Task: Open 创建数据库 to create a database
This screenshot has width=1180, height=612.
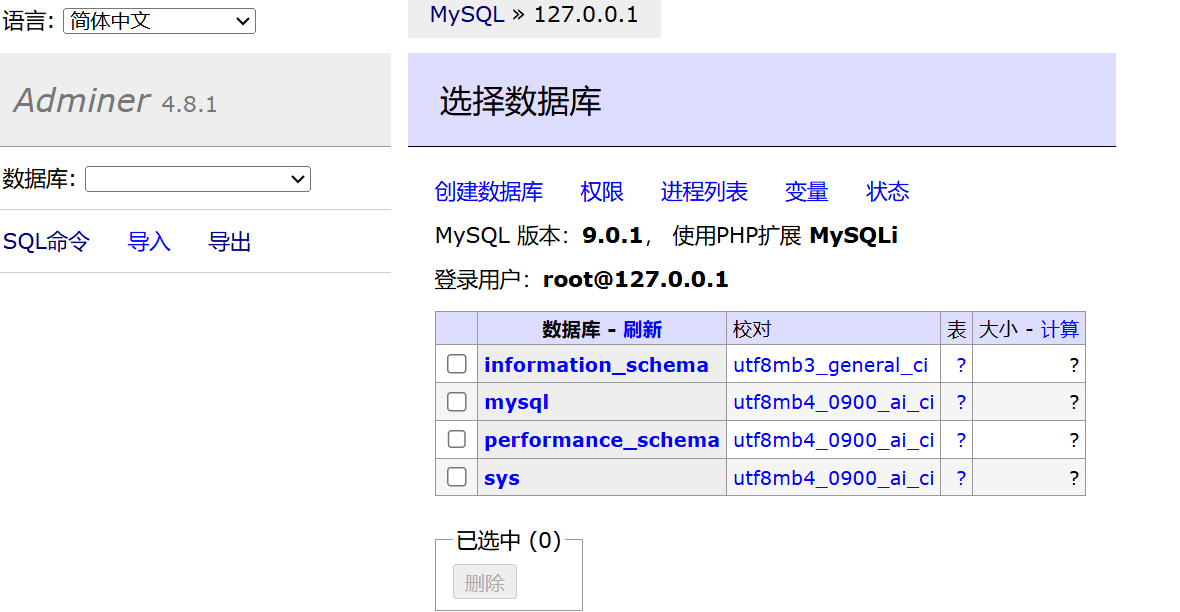Action: tap(489, 192)
